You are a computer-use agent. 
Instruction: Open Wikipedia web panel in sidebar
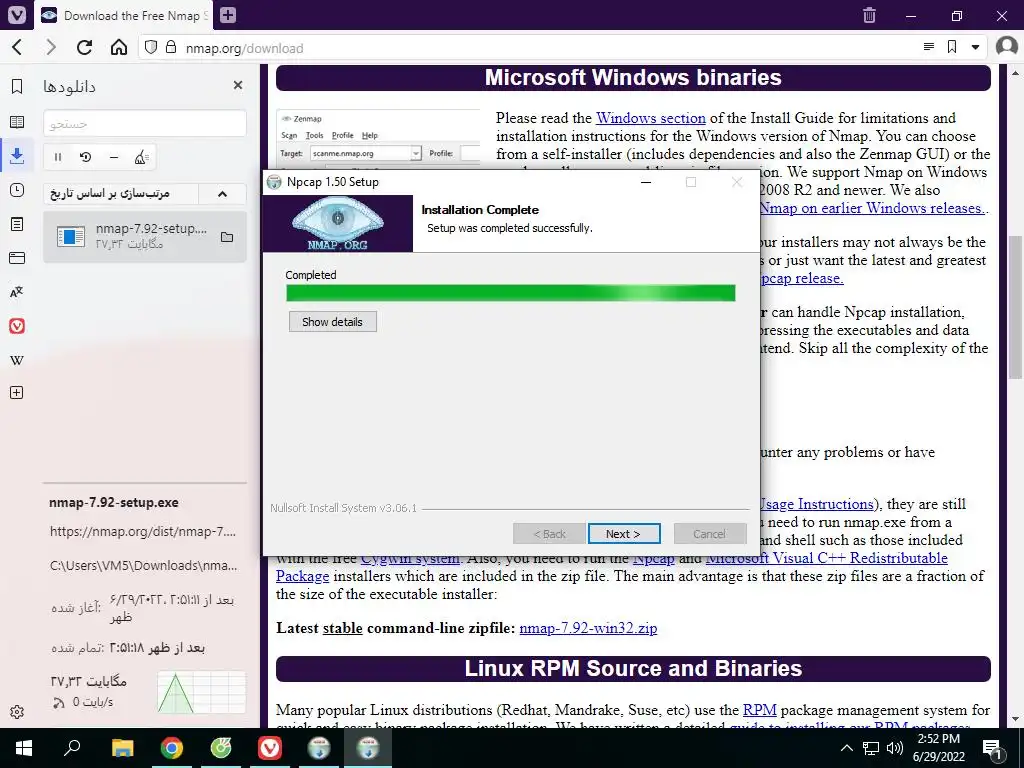click(x=17, y=360)
